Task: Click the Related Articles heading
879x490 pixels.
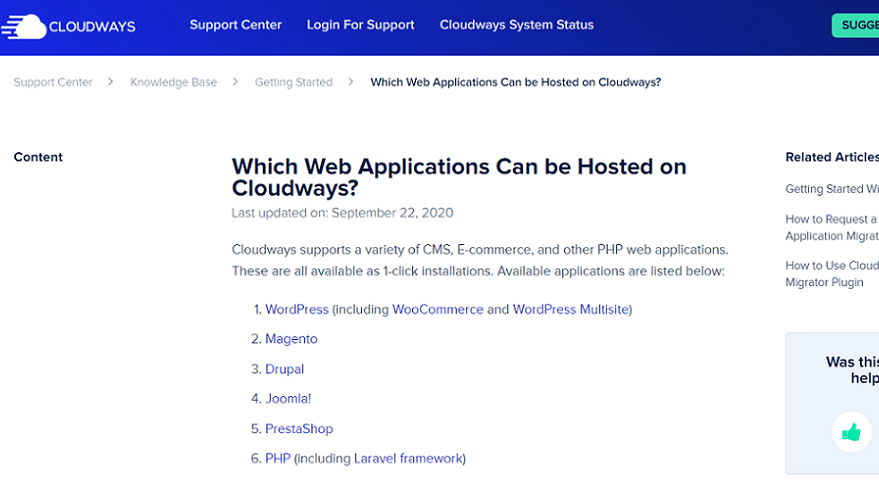Action: [832, 157]
